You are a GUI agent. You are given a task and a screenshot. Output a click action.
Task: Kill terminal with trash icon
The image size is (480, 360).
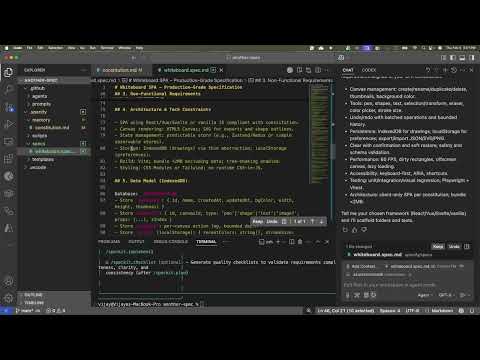[300, 242]
